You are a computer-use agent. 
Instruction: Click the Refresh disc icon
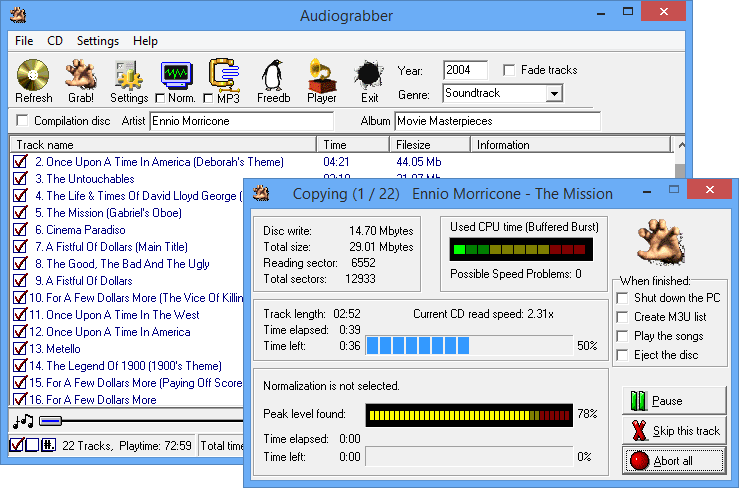click(33, 74)
